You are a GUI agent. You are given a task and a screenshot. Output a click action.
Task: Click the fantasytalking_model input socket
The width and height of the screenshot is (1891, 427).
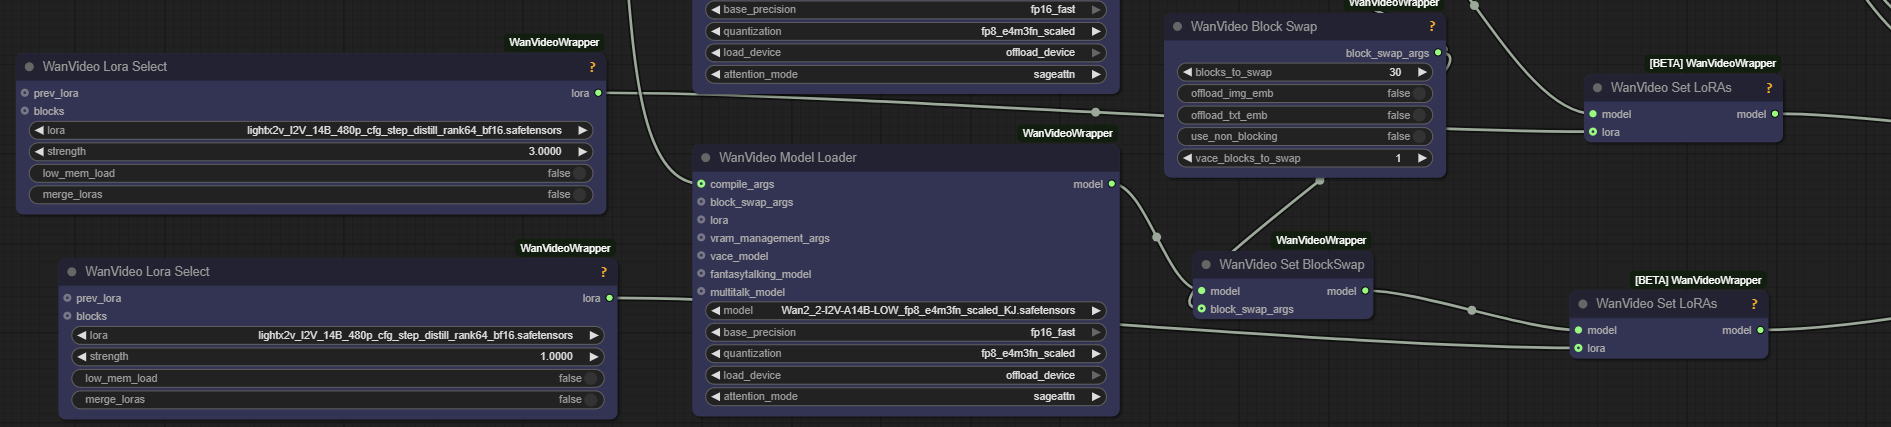[701, 274]
